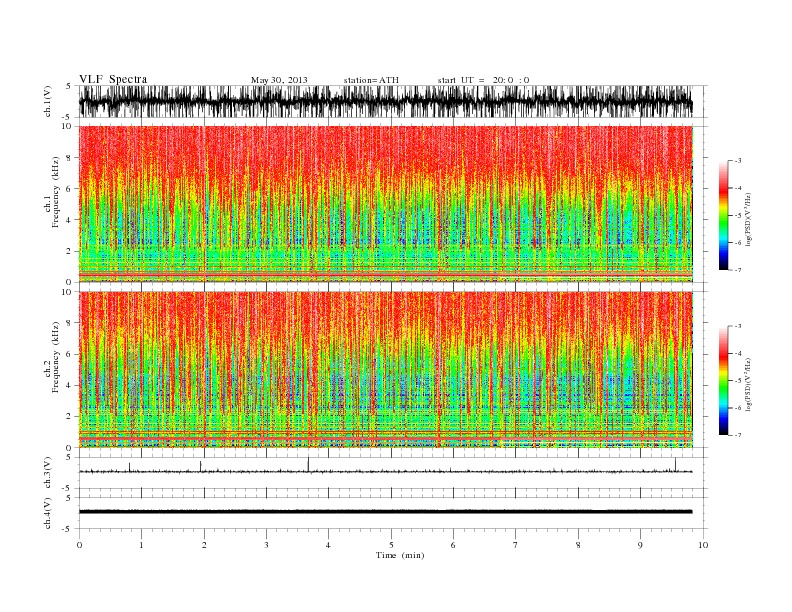Select the "start UT = 20:0 :0" text
The image size is (792, 612).
483,80
